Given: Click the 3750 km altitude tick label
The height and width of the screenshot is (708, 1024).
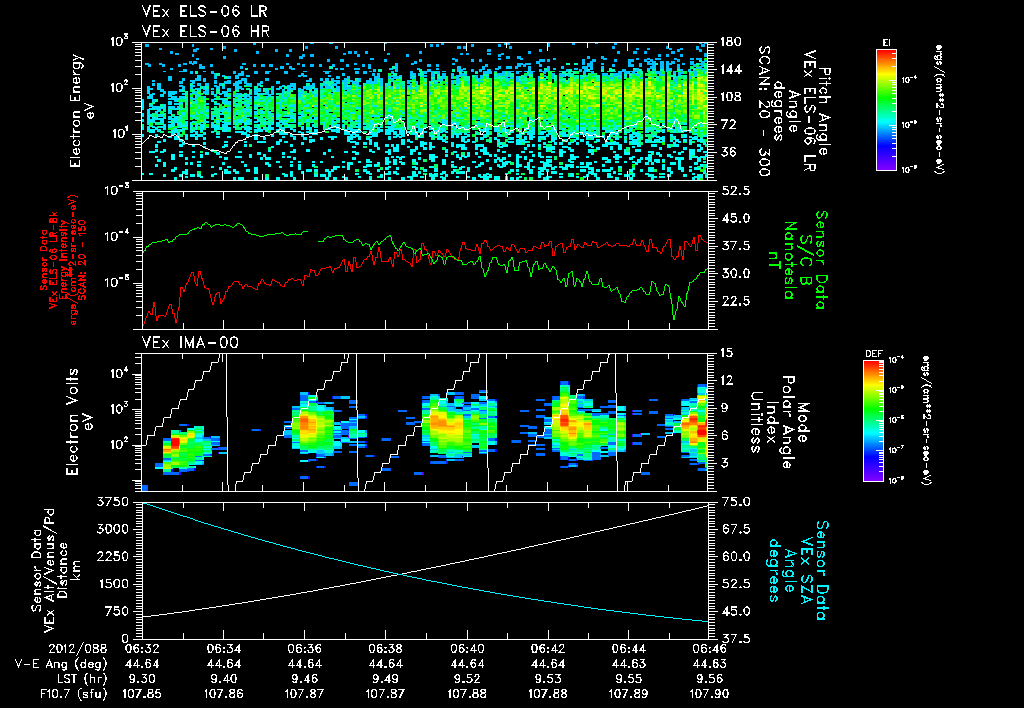Looking at the screenshot, I should (113, 502).
